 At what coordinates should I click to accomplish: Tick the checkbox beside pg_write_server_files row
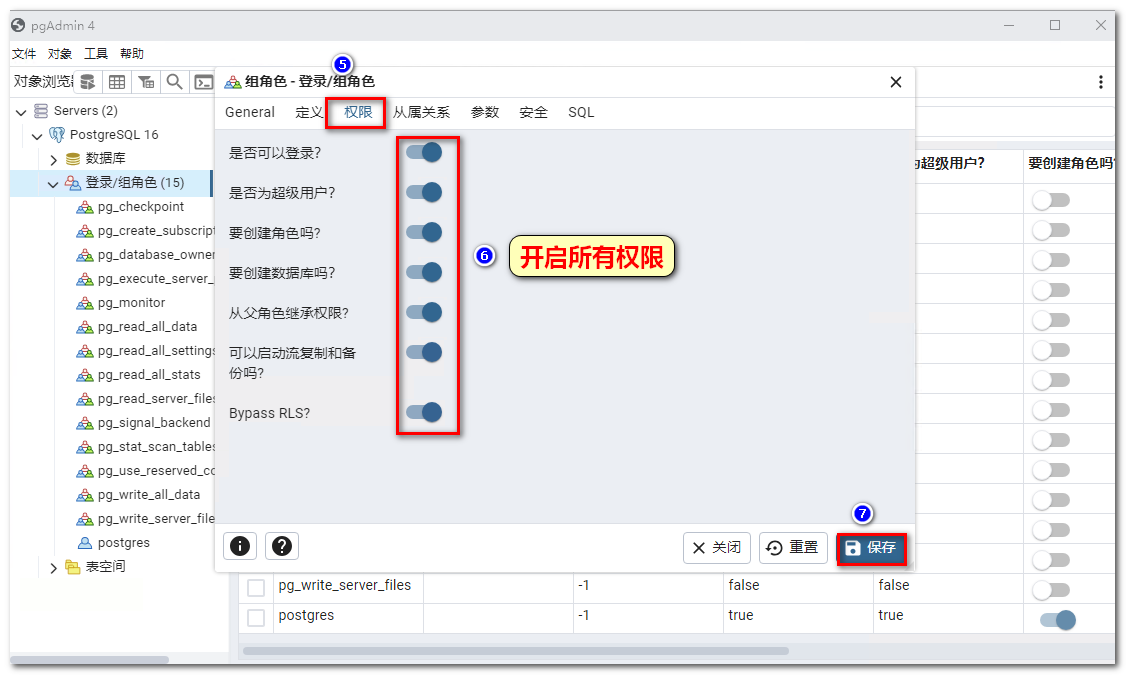[256, 588]
